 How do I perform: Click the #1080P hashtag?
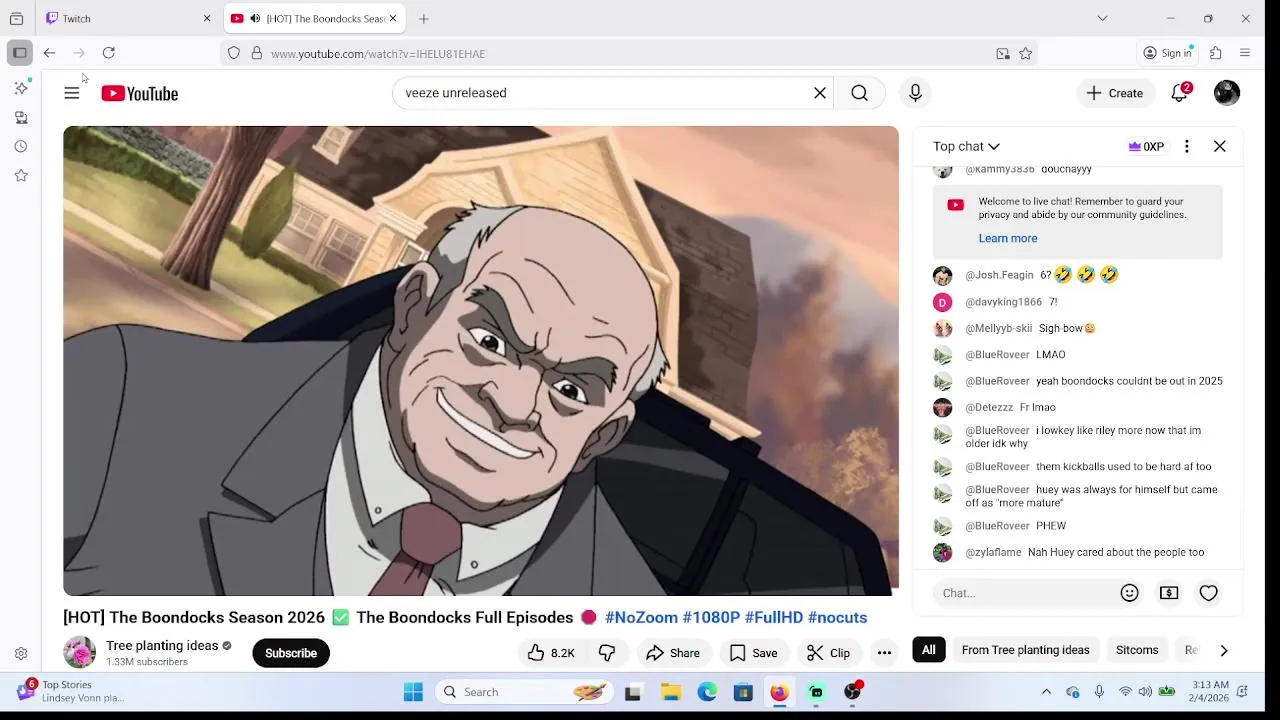point(711,618)
